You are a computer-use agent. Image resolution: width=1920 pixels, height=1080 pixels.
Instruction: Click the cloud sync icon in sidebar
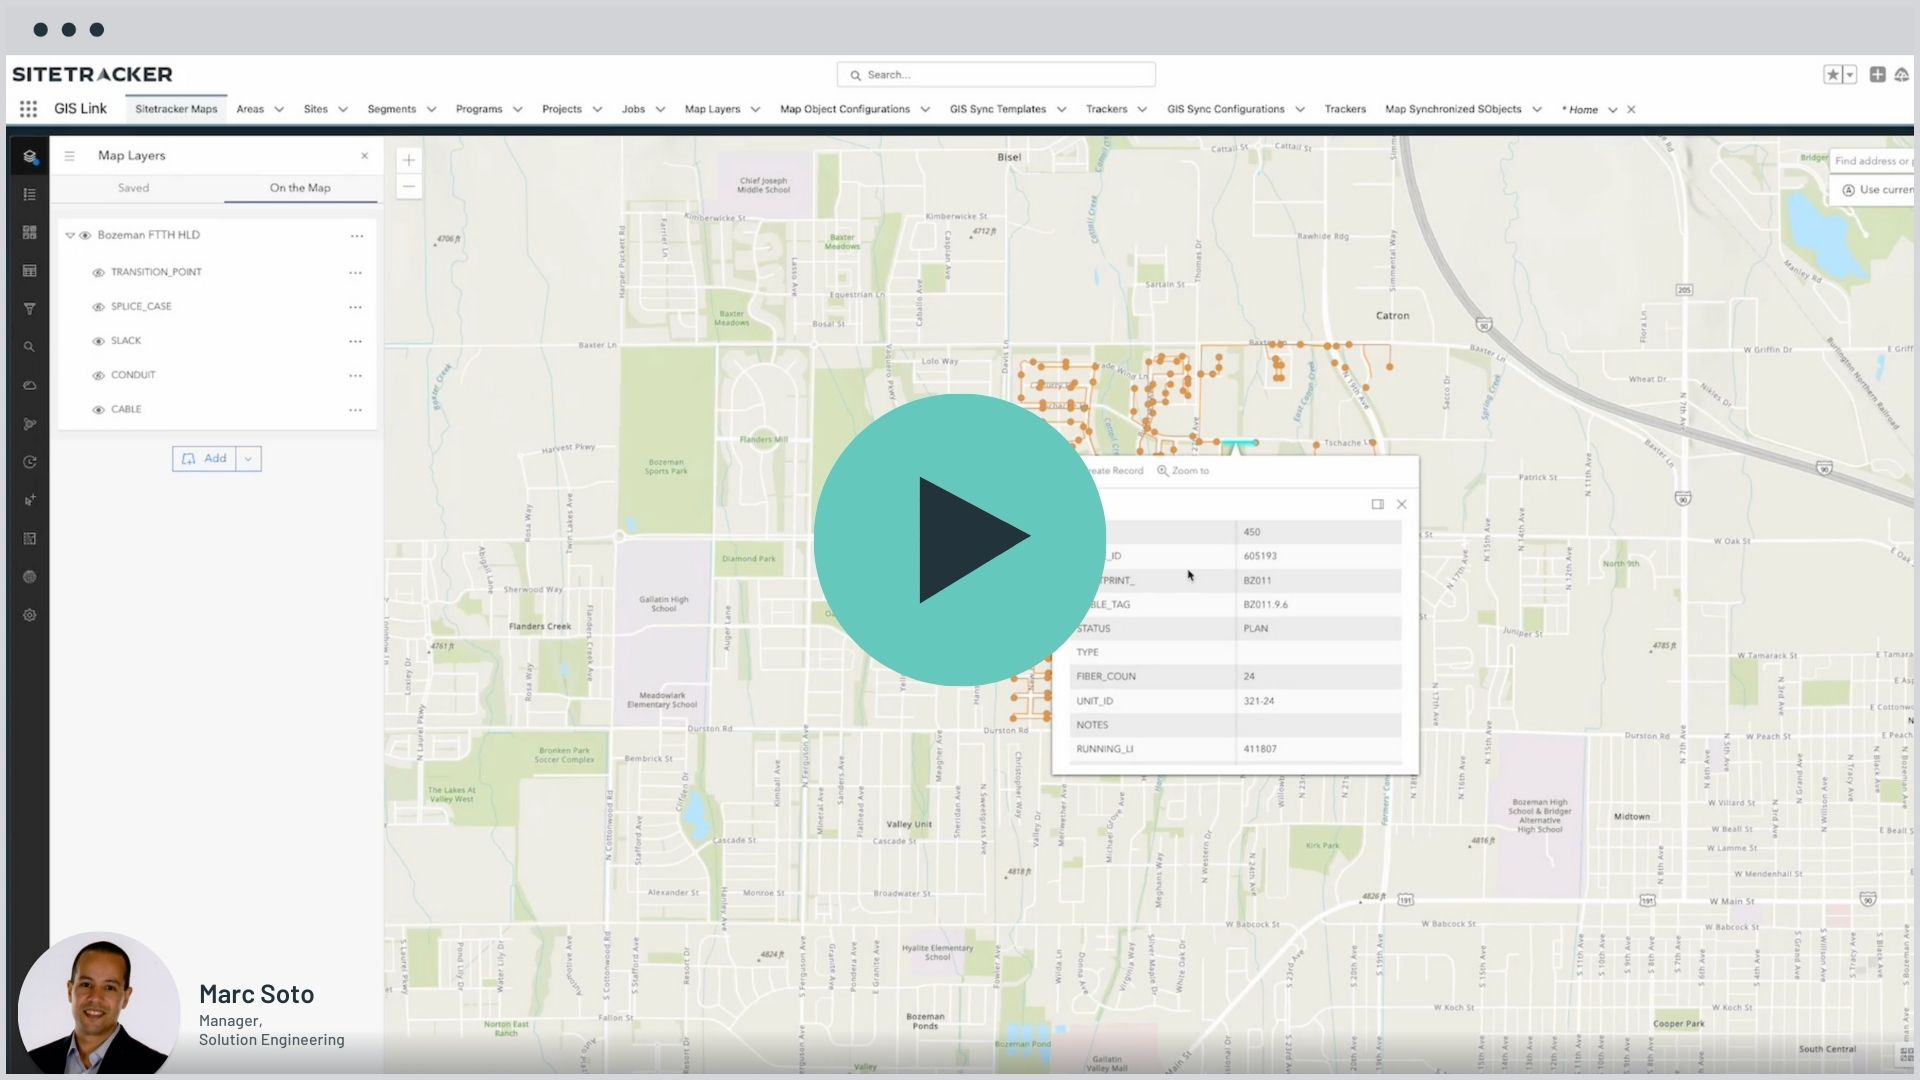[x=29, y=385]
